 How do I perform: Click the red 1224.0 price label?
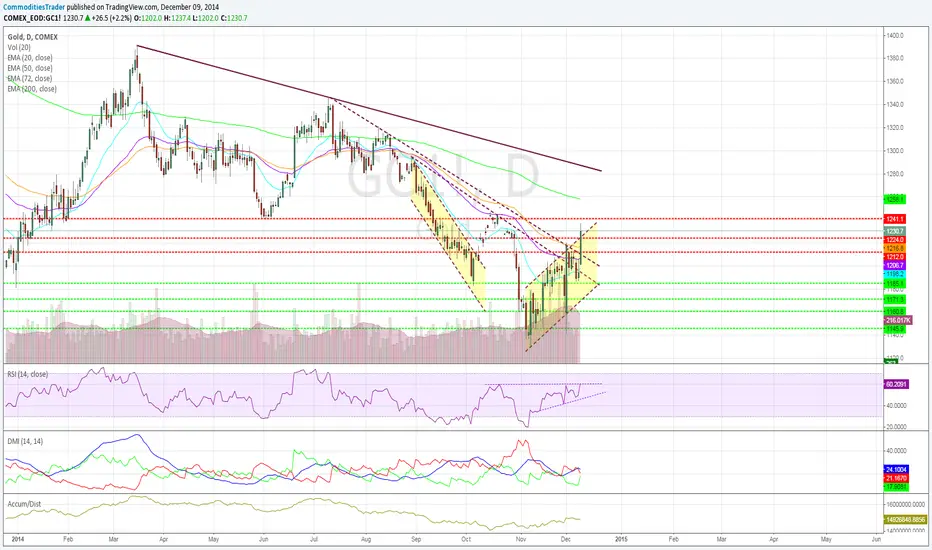(x=895, y=240)
